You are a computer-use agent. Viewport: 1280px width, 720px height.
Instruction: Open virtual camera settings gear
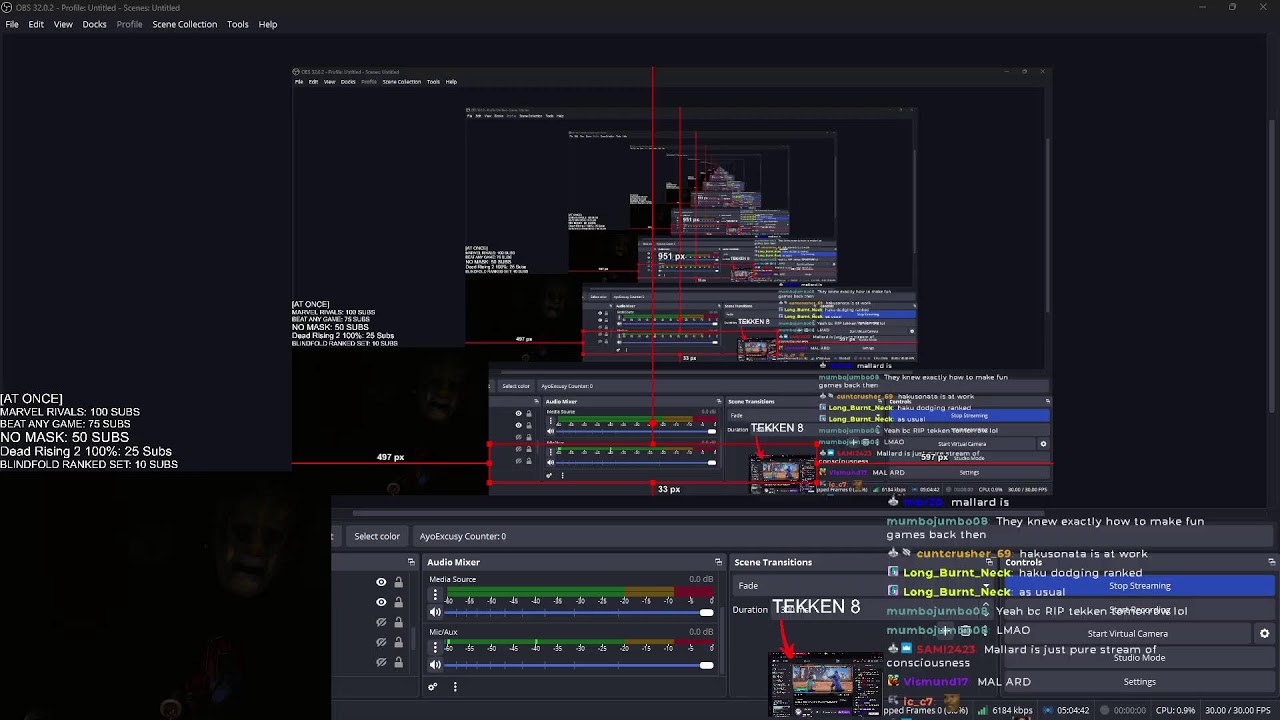(x=1264, y=633)
